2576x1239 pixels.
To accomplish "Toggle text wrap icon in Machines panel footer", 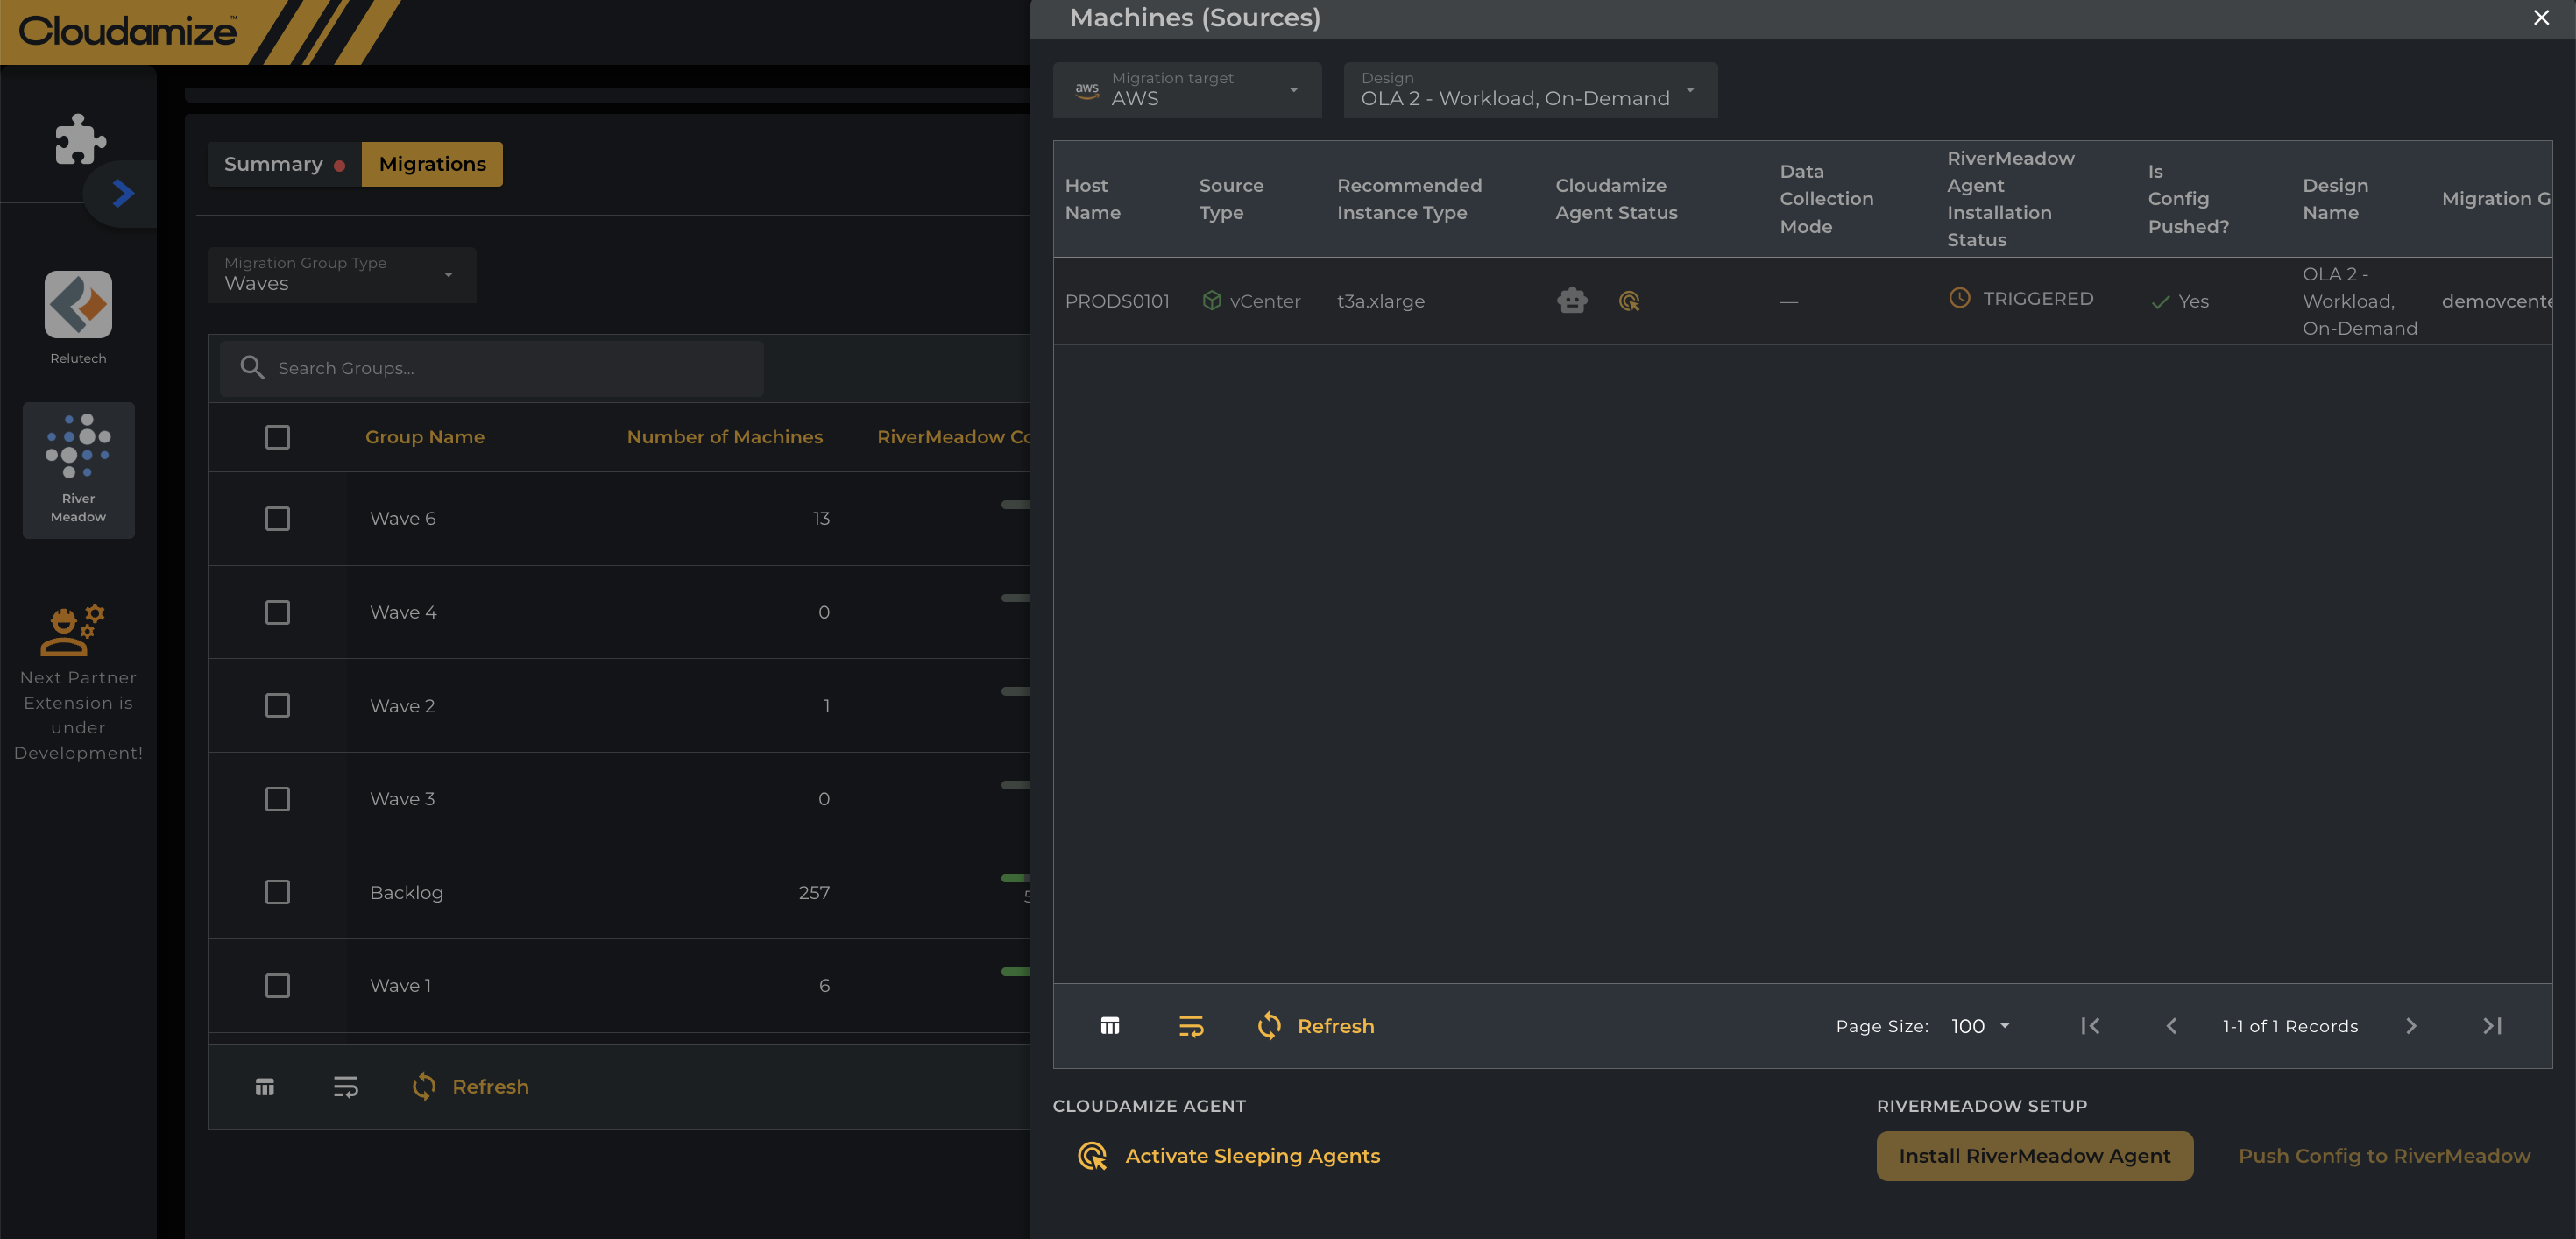I will tap(1190, 1026).
